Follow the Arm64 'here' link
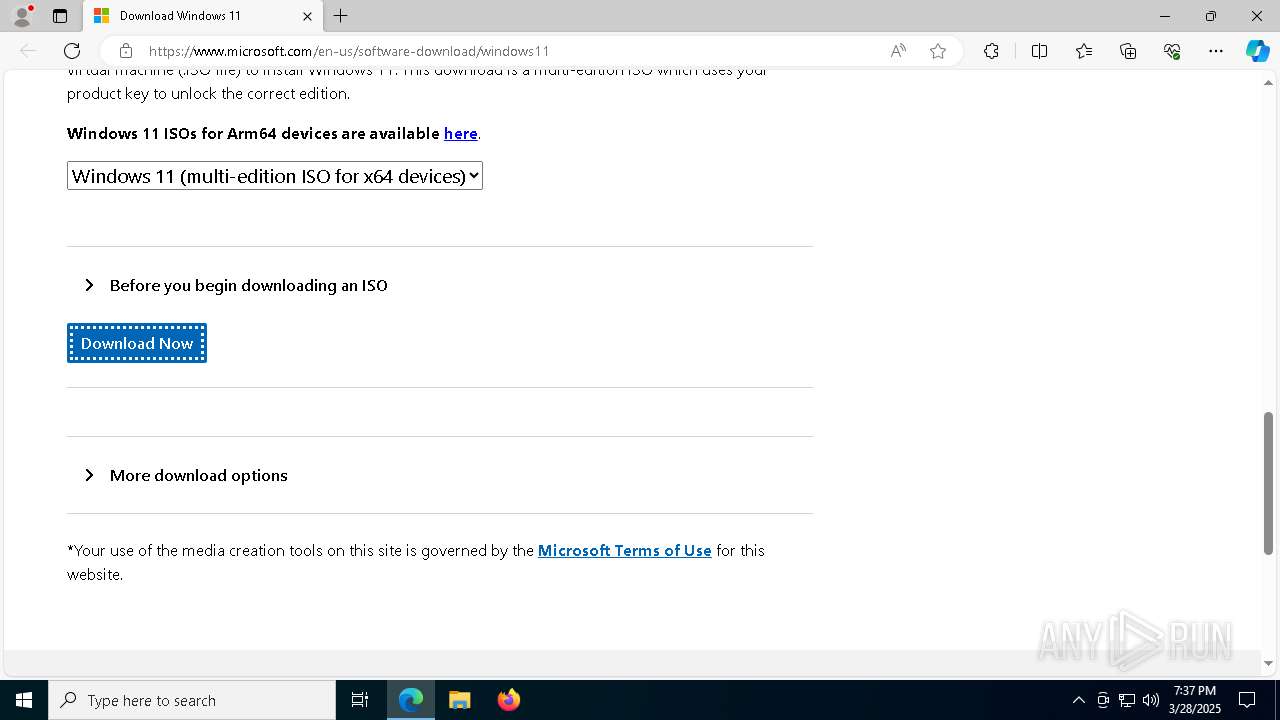 (461, 133)
